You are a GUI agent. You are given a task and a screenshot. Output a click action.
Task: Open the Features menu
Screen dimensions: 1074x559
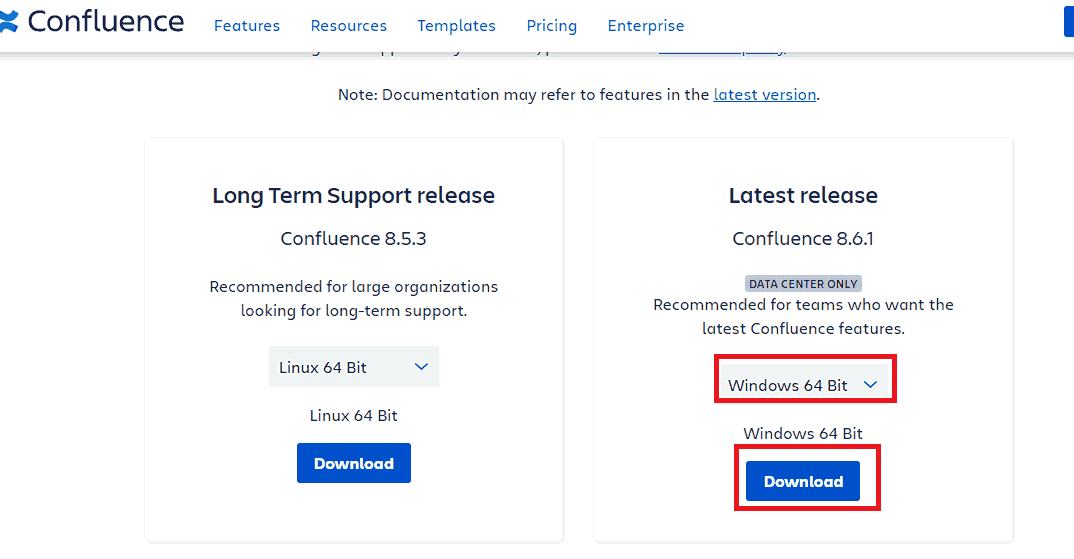pos(247,26)
